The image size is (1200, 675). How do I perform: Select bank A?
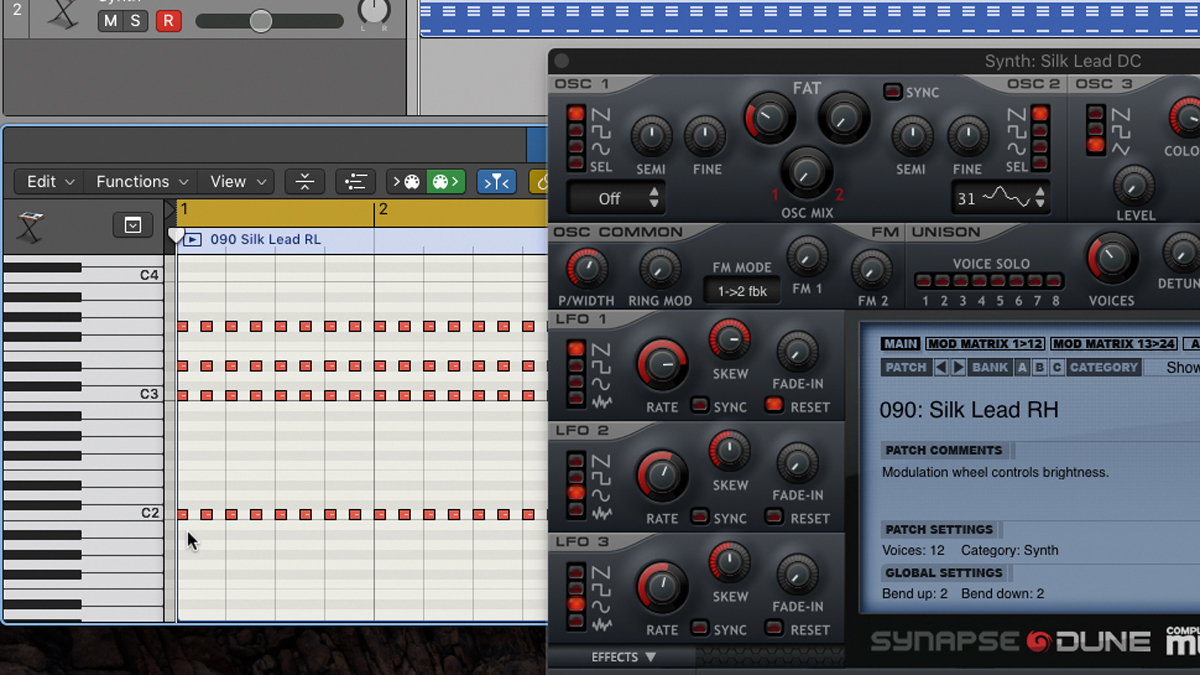click(x=1022, y=368)
